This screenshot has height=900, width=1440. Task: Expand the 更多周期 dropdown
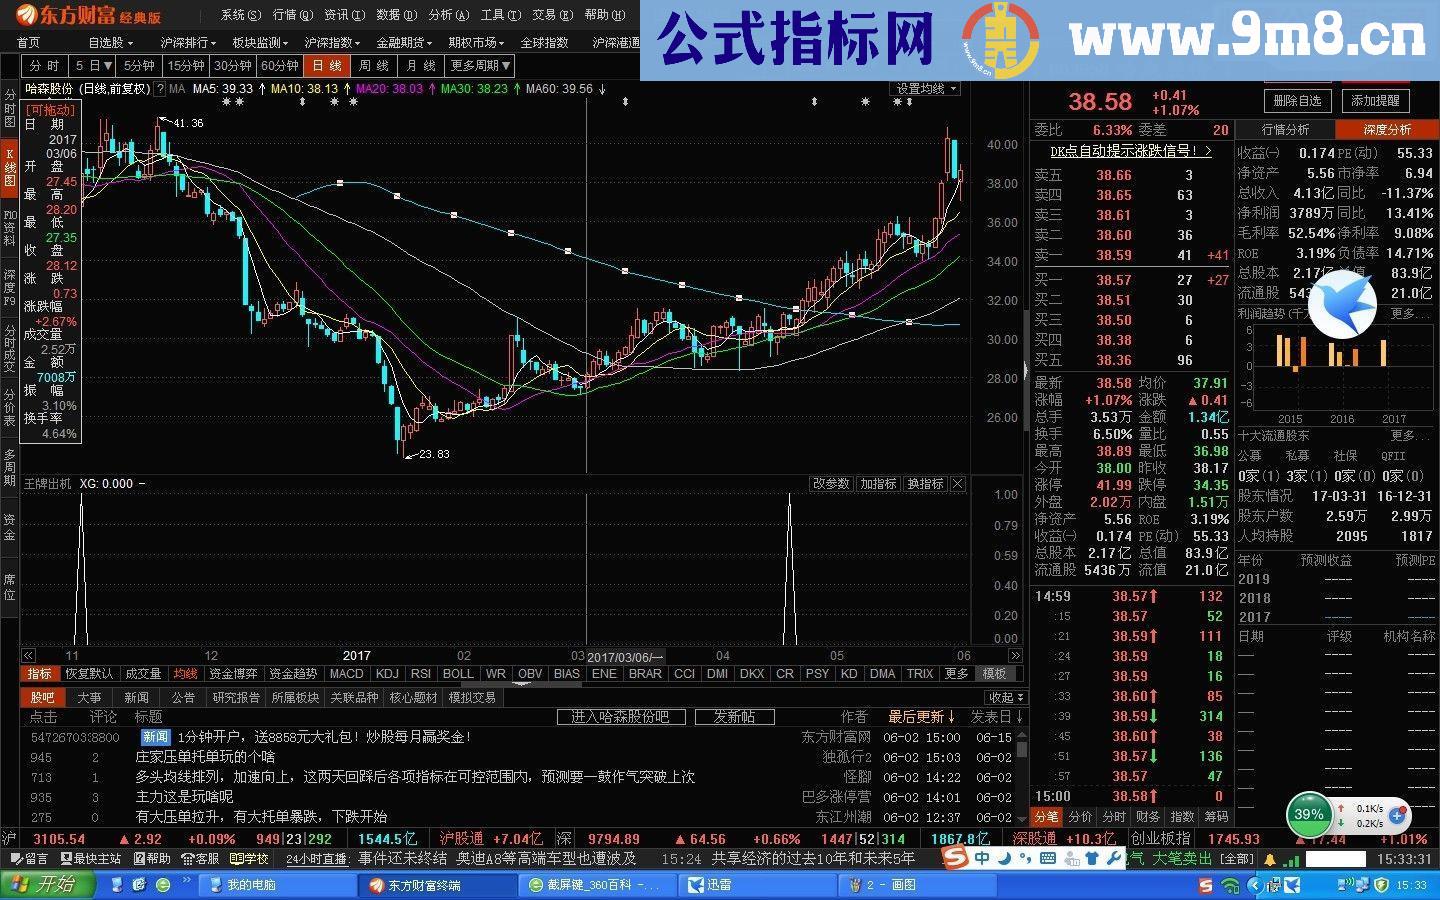[480, 66]
